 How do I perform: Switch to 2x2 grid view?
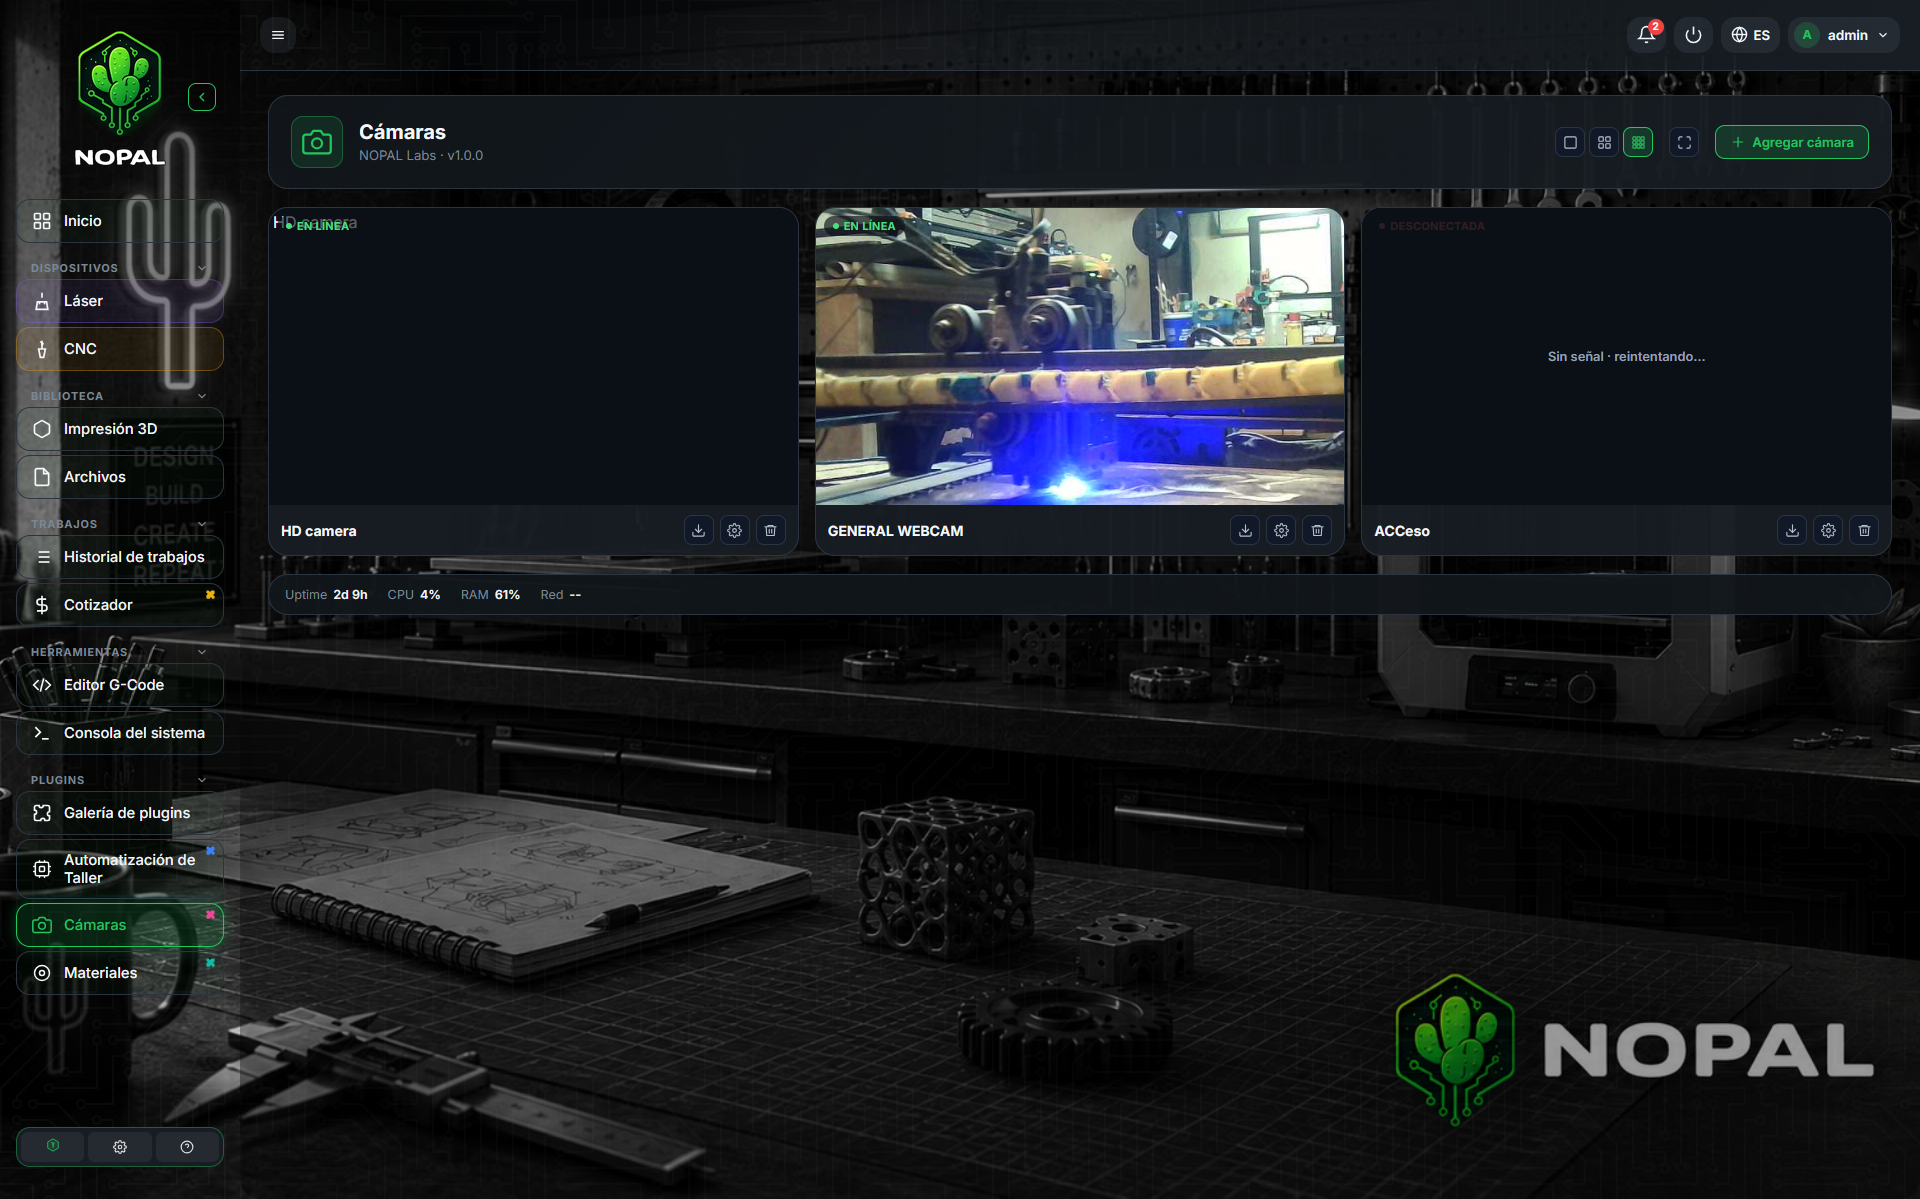coord(1604,142)
